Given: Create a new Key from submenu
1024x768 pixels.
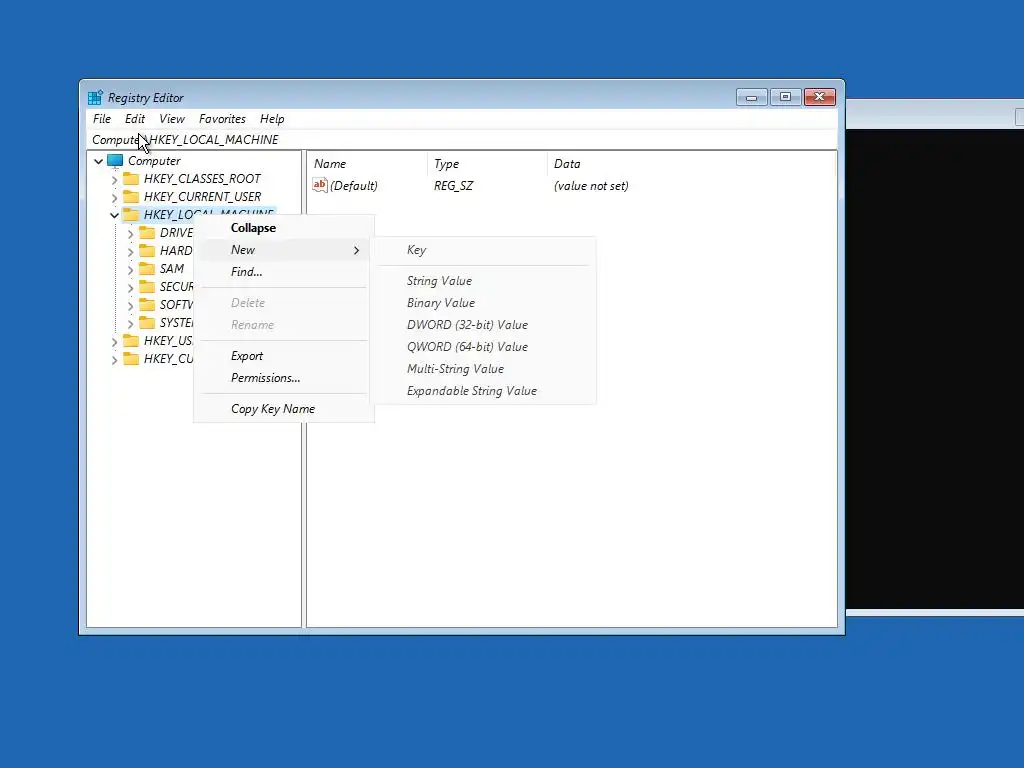Looking at the screenshot, I should (483, 250).
